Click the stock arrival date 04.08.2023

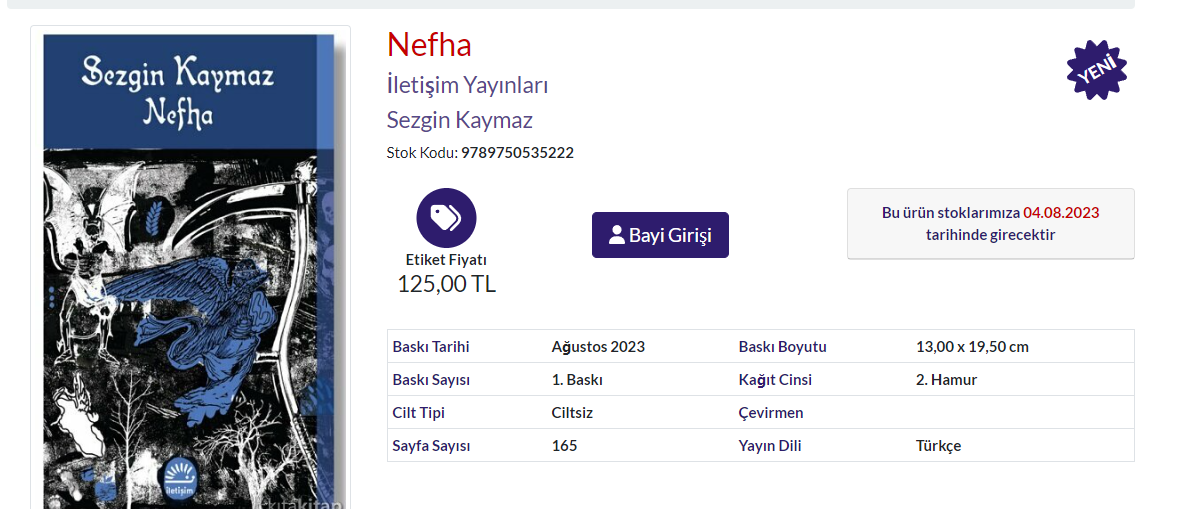tap(1061, 213)
